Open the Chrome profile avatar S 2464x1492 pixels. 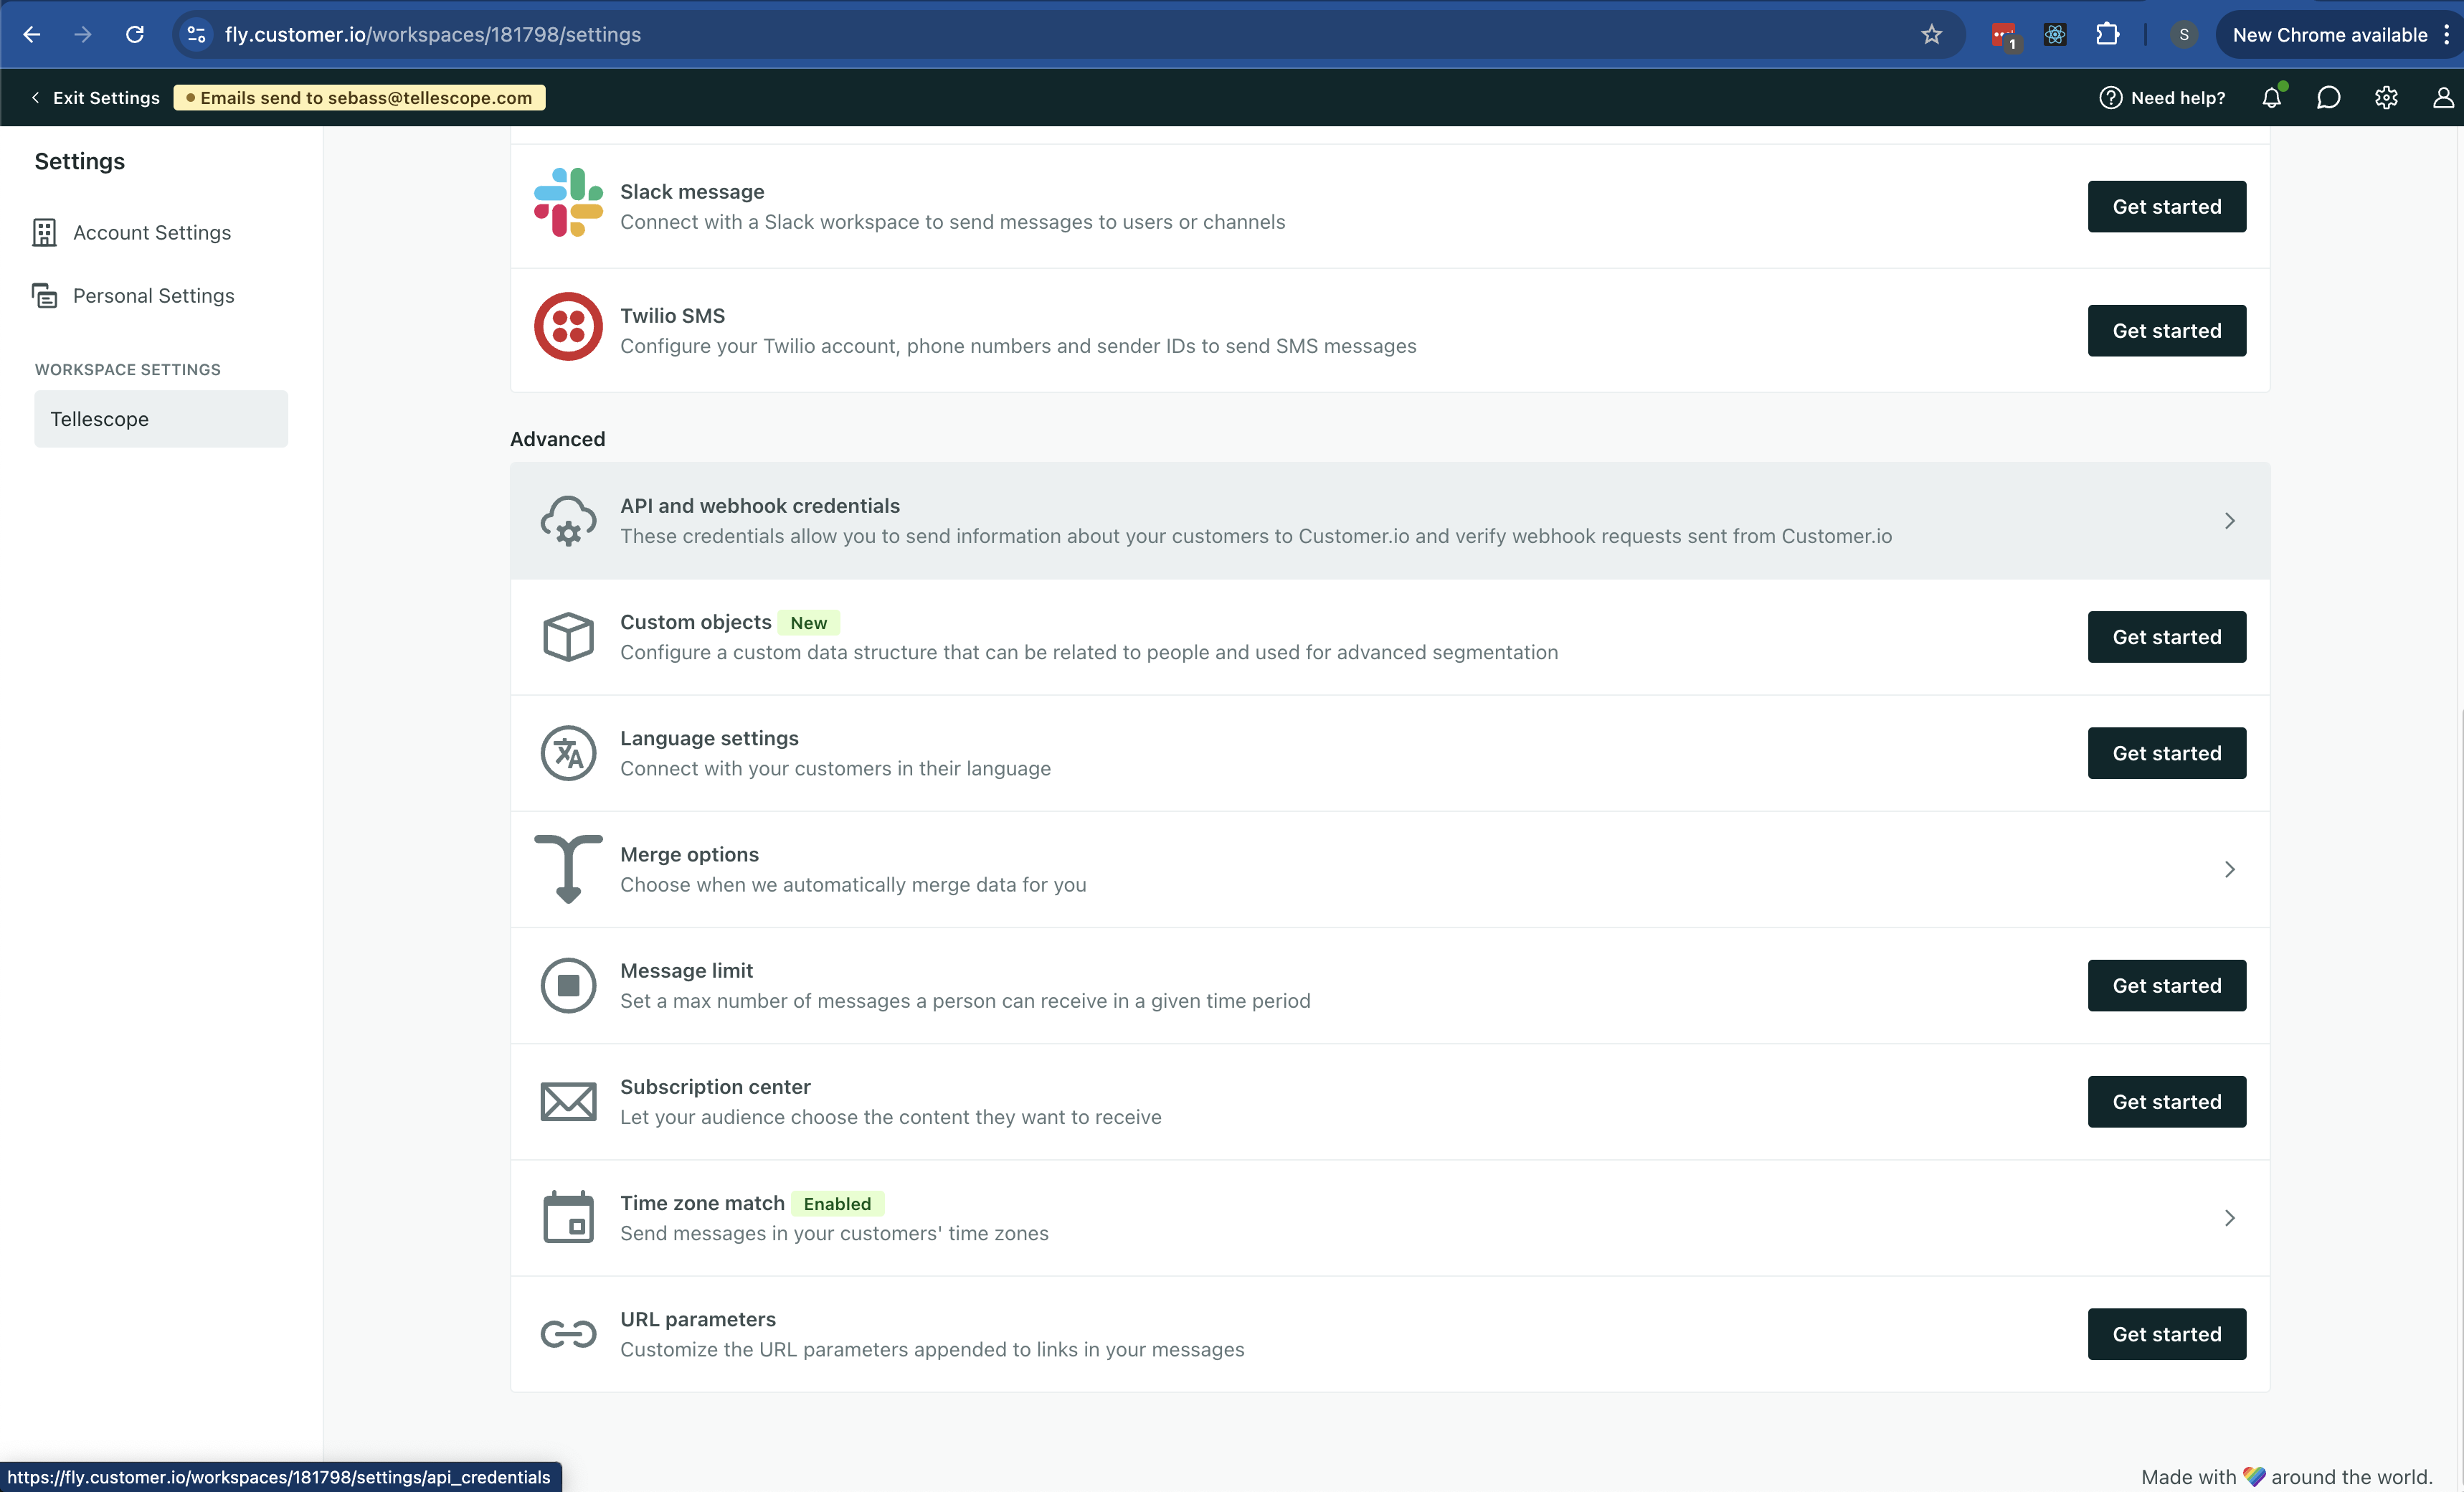2184,35
